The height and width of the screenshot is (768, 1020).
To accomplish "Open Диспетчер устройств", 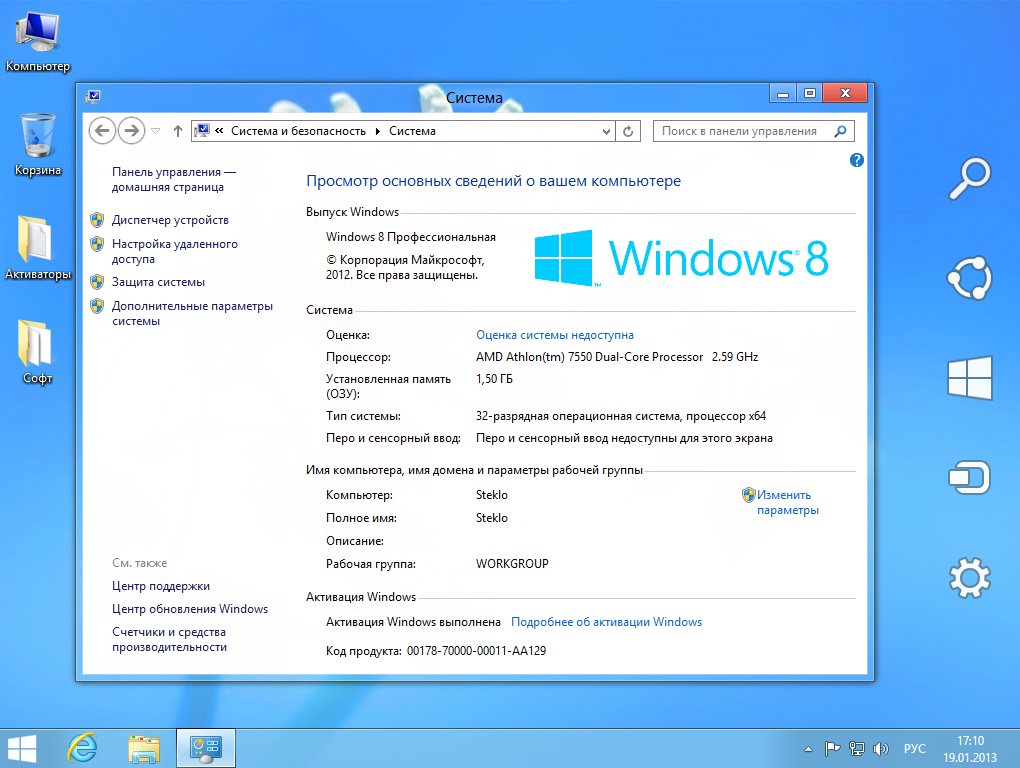I will point(170,220).
